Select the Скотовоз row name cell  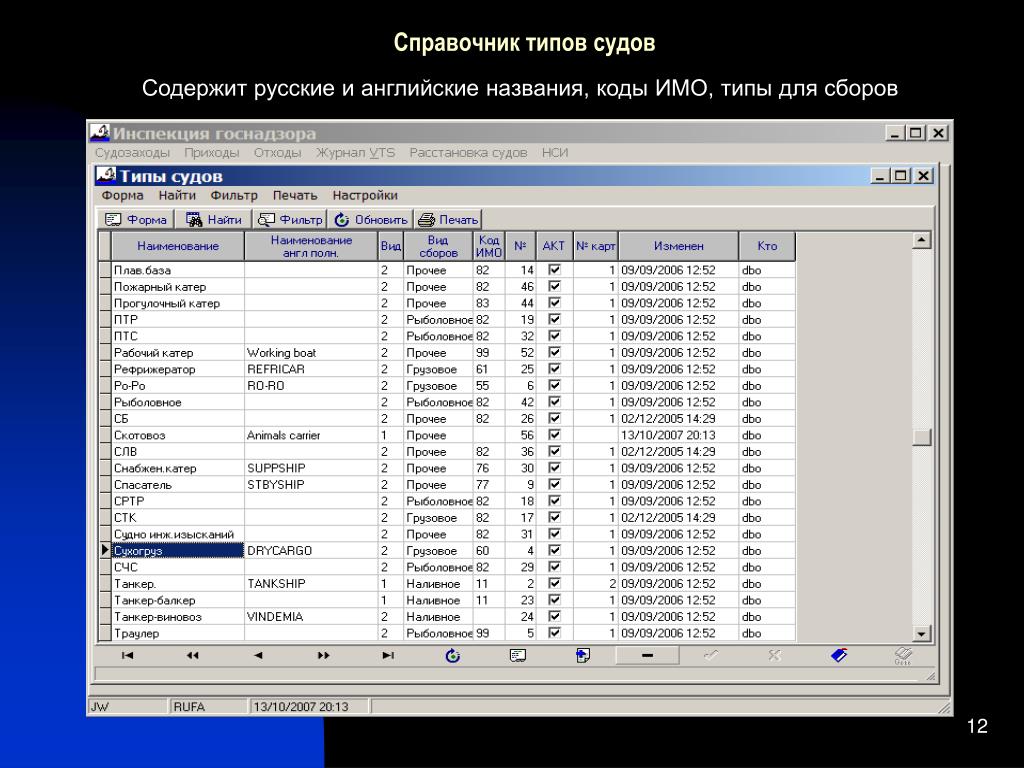point(178,435)
